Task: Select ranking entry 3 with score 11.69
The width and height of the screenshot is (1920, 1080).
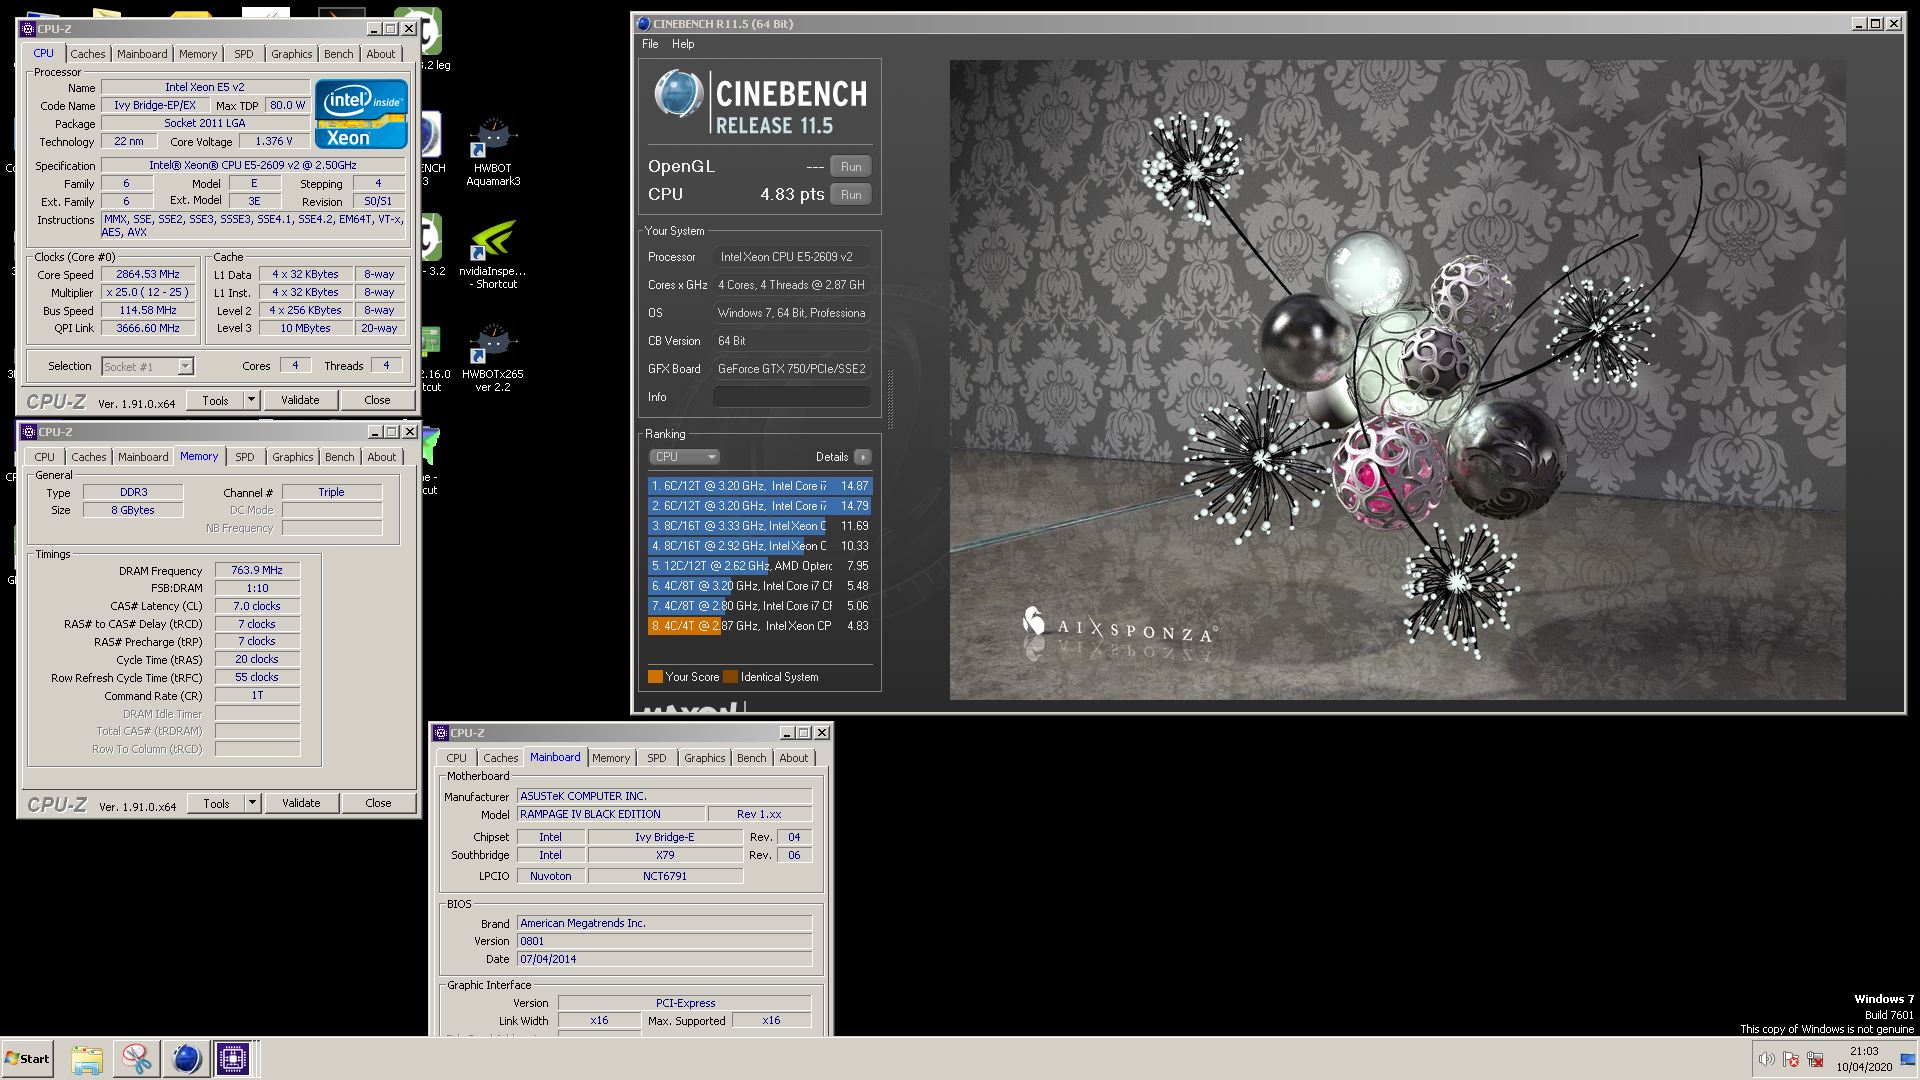Action: click(760, 526)
